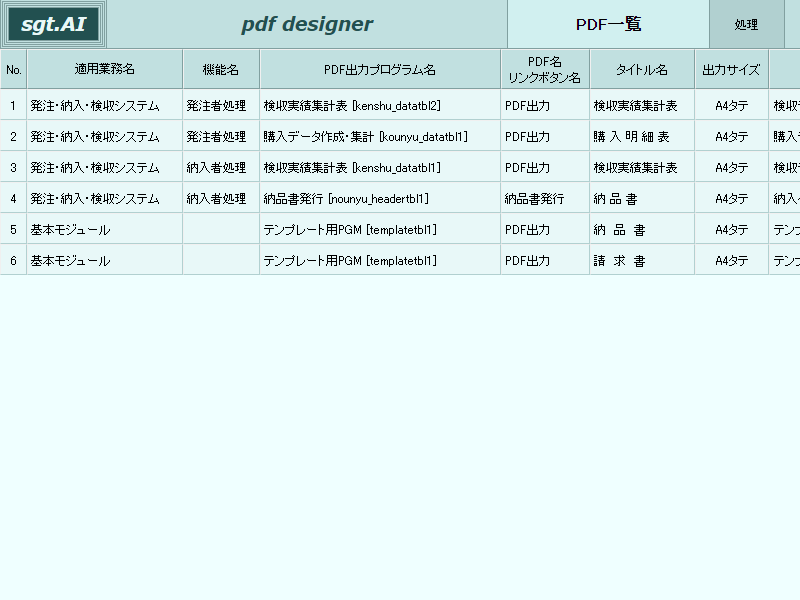Click the No. column header
This screenshot has width=800, height=600.
[x=13, y=69]
